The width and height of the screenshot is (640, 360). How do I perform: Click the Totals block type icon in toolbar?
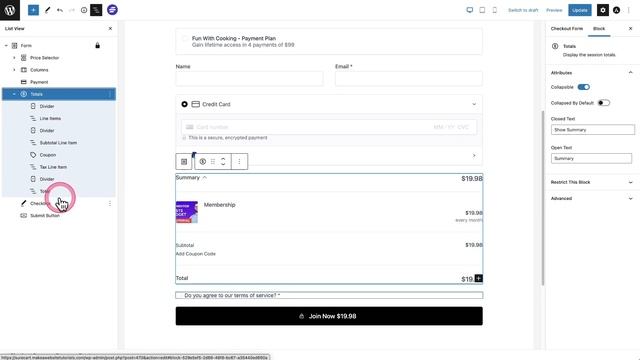click(202, 162)
